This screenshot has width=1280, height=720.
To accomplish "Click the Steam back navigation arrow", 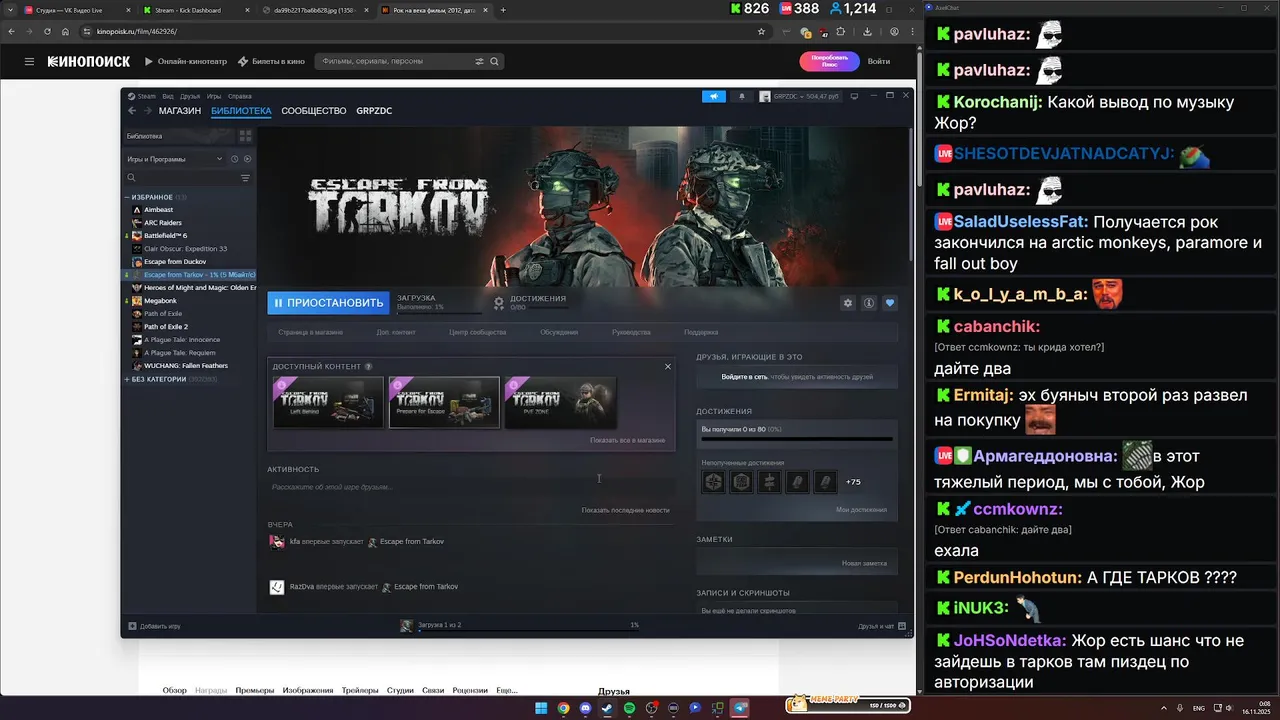I will coord(130,111).
